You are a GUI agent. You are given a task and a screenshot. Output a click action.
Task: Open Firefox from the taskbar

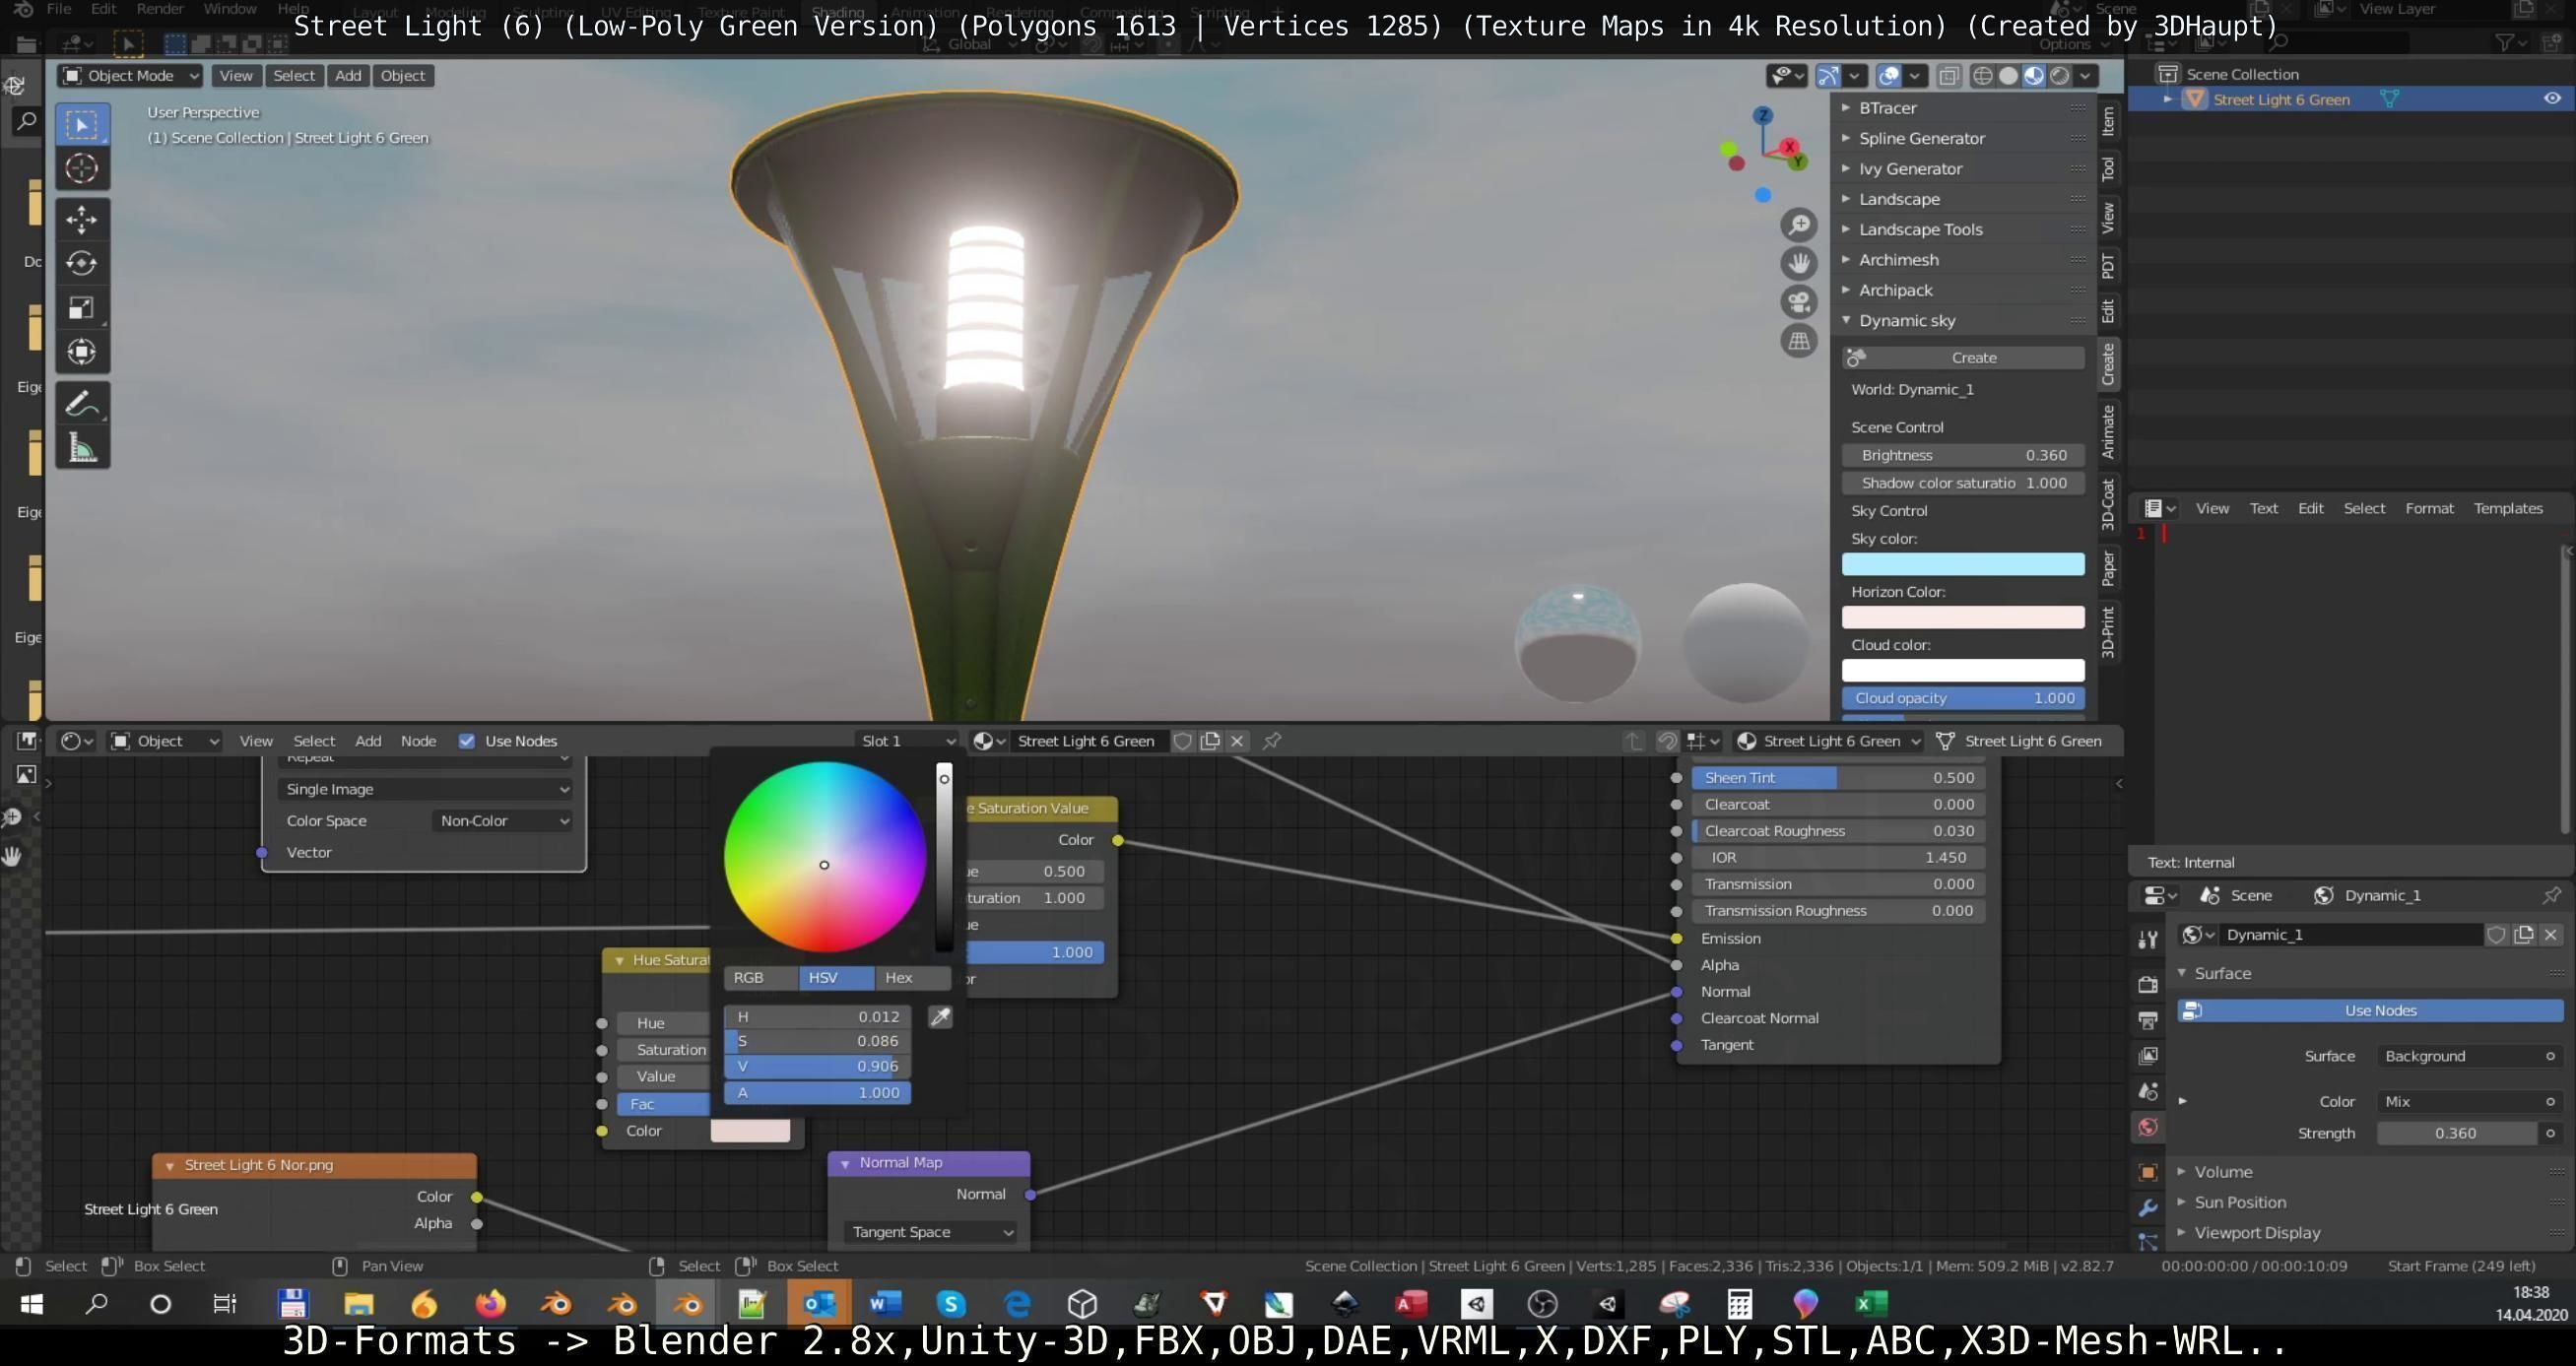tap(490, 1304)
